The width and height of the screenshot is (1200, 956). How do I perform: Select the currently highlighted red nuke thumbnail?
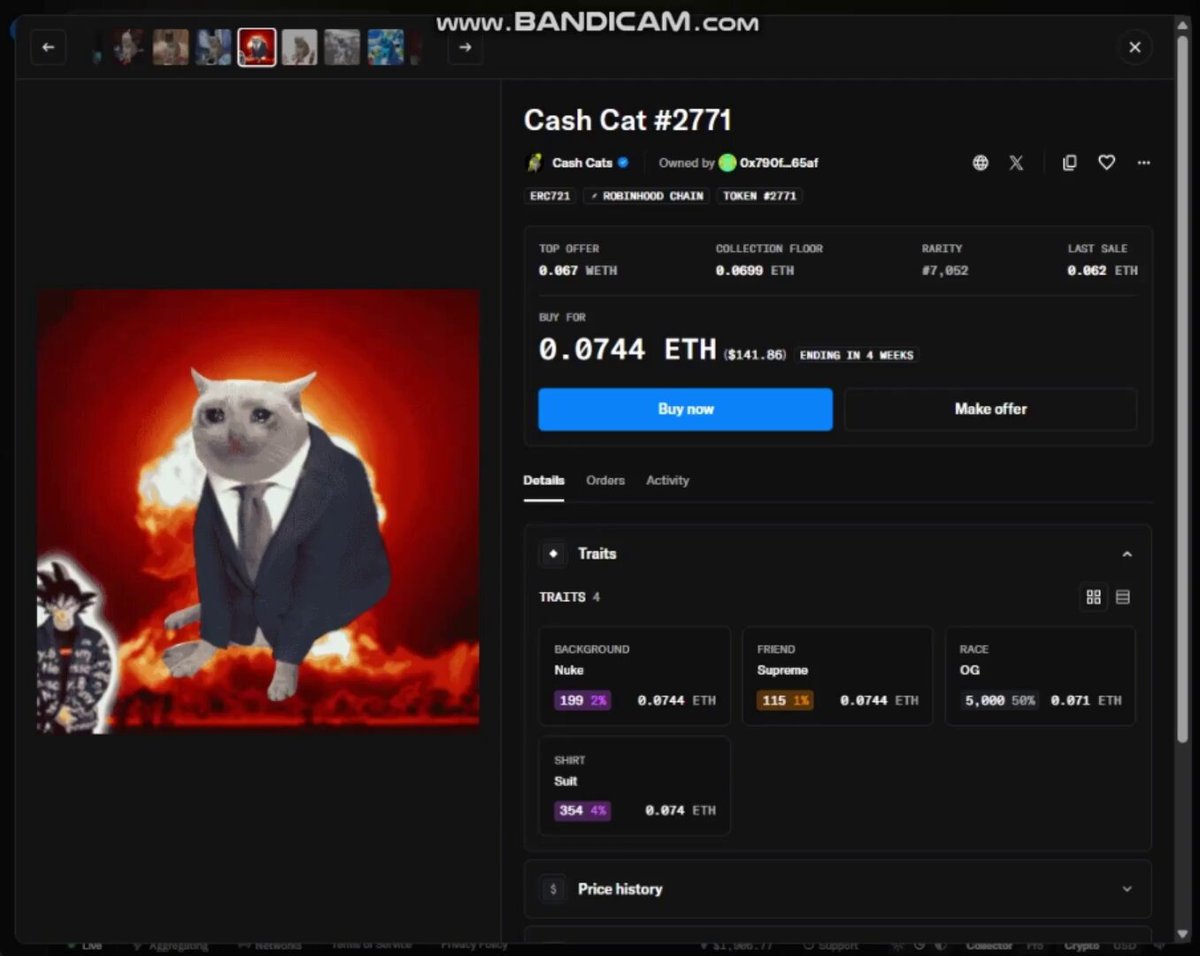click(257, 47)
